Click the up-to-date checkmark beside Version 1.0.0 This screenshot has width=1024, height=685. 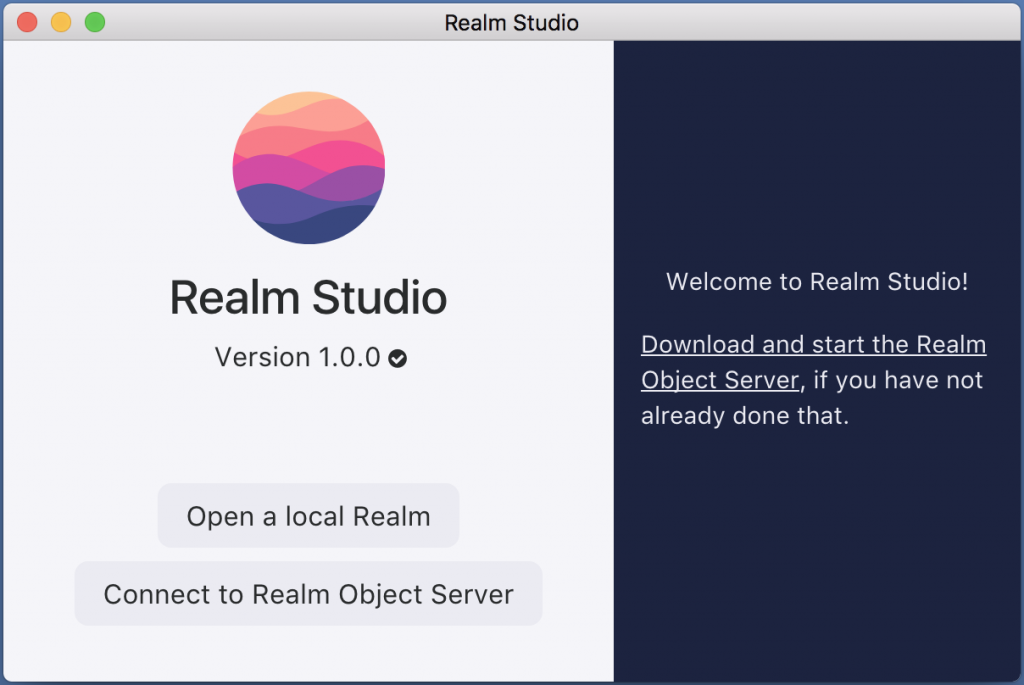(x=397, y=358)
